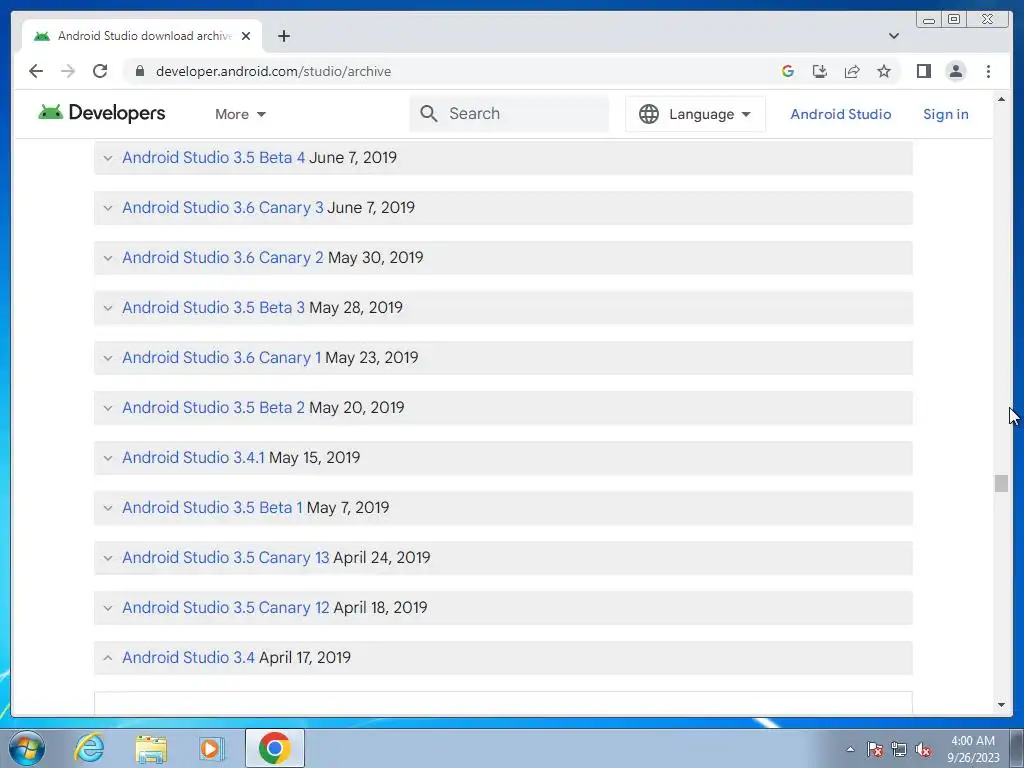Open Windows Media Player from taskbar

point(212,748)
